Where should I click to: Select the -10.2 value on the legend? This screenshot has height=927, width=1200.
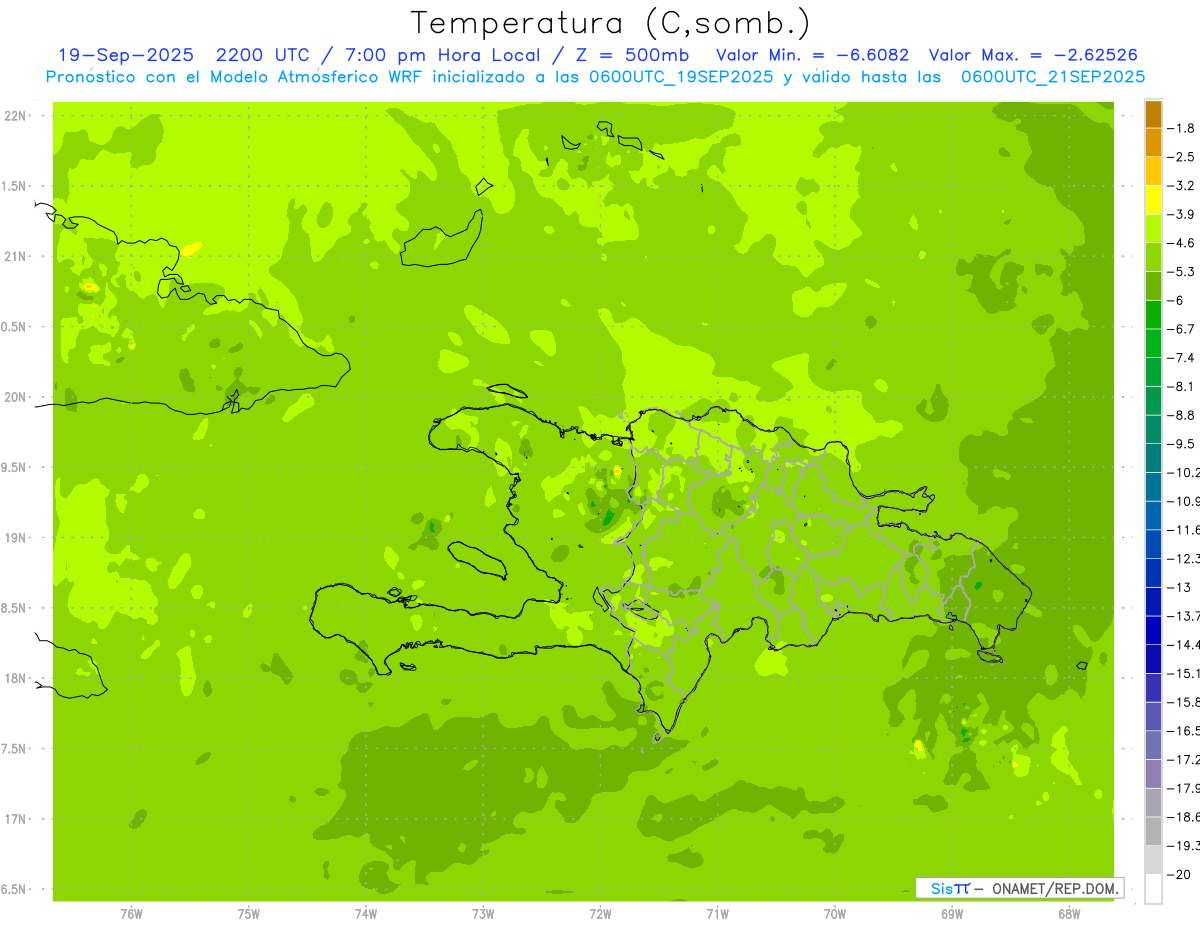coord(1185,472)
